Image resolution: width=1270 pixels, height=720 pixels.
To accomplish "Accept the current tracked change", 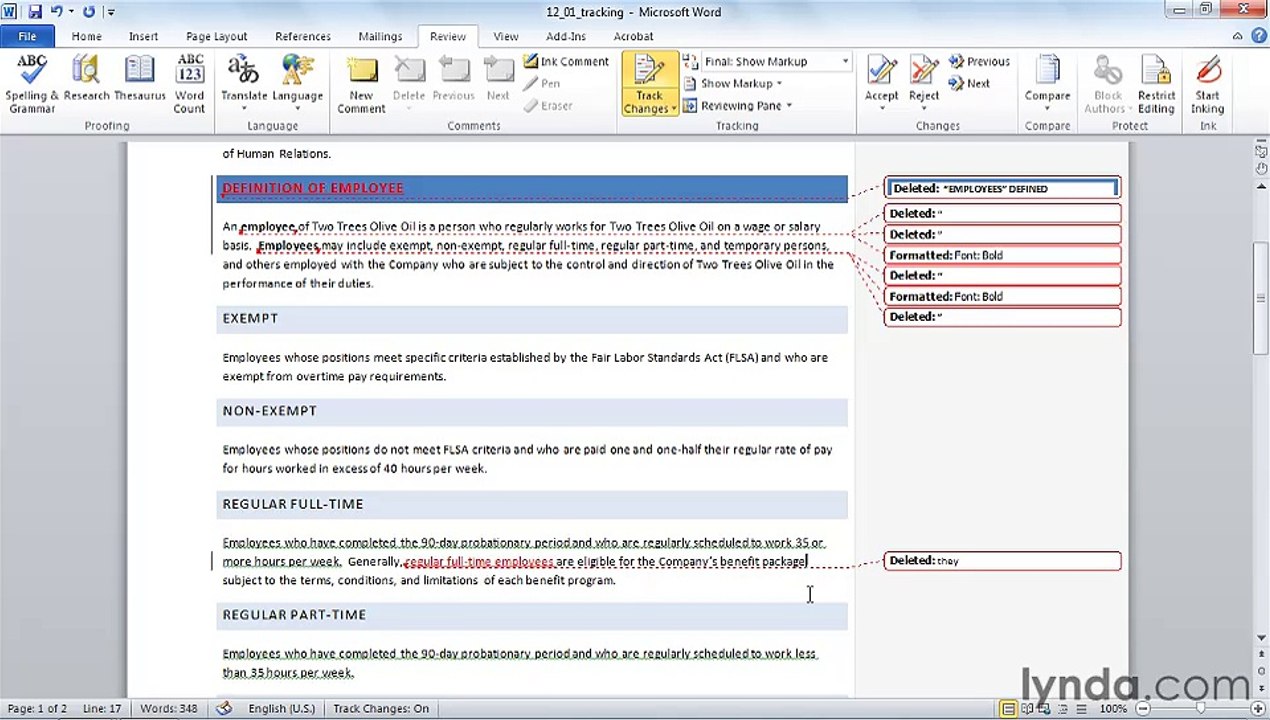I will point(881,84).
